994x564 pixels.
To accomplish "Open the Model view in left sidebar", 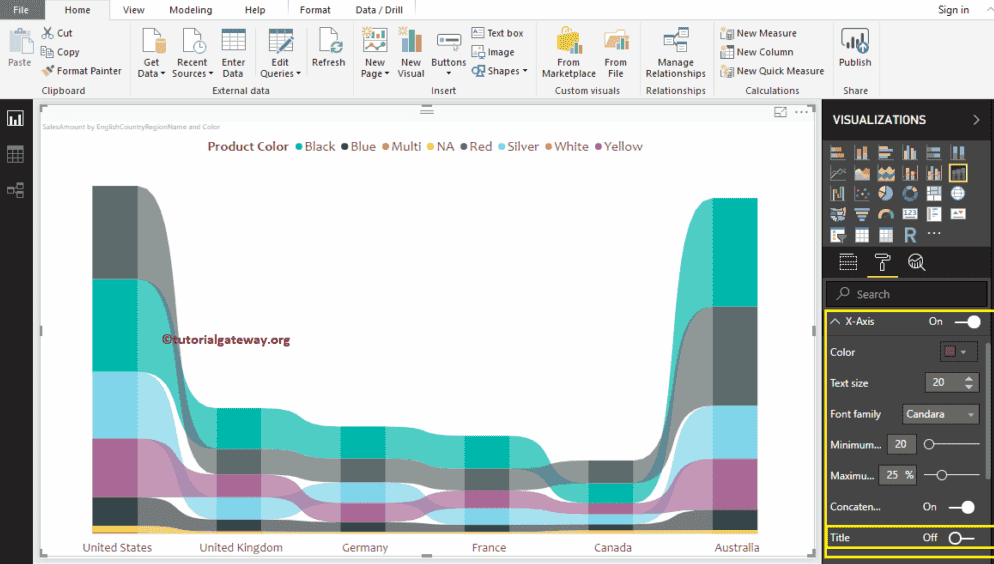I will click(15, 190).
